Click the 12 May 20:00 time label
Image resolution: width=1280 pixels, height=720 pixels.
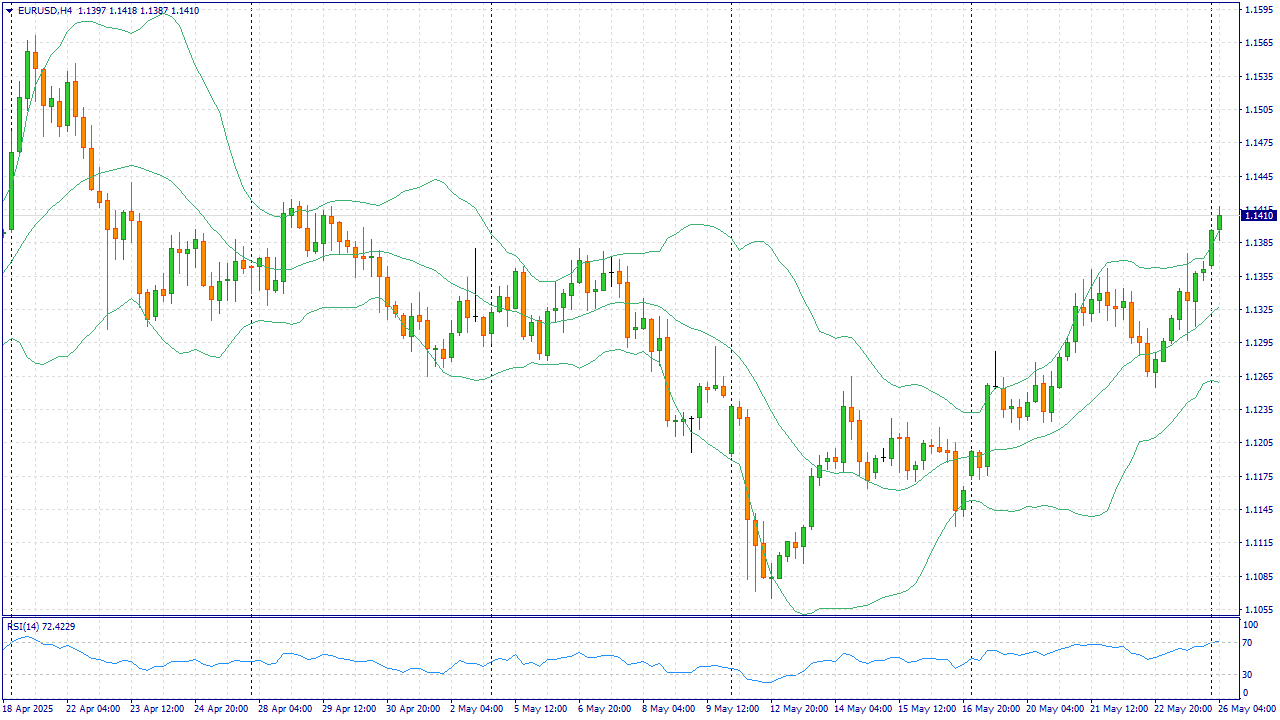[x=798, y=709]
